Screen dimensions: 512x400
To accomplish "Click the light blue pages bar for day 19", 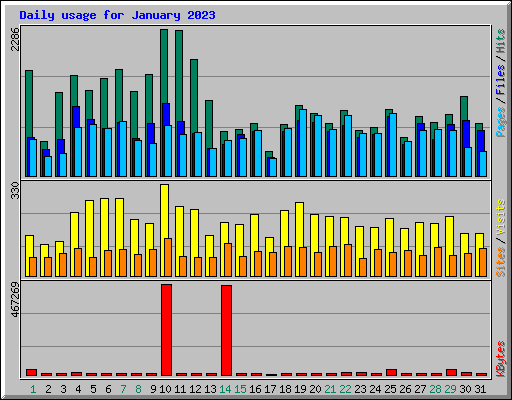I will click(x=303, y=143).
